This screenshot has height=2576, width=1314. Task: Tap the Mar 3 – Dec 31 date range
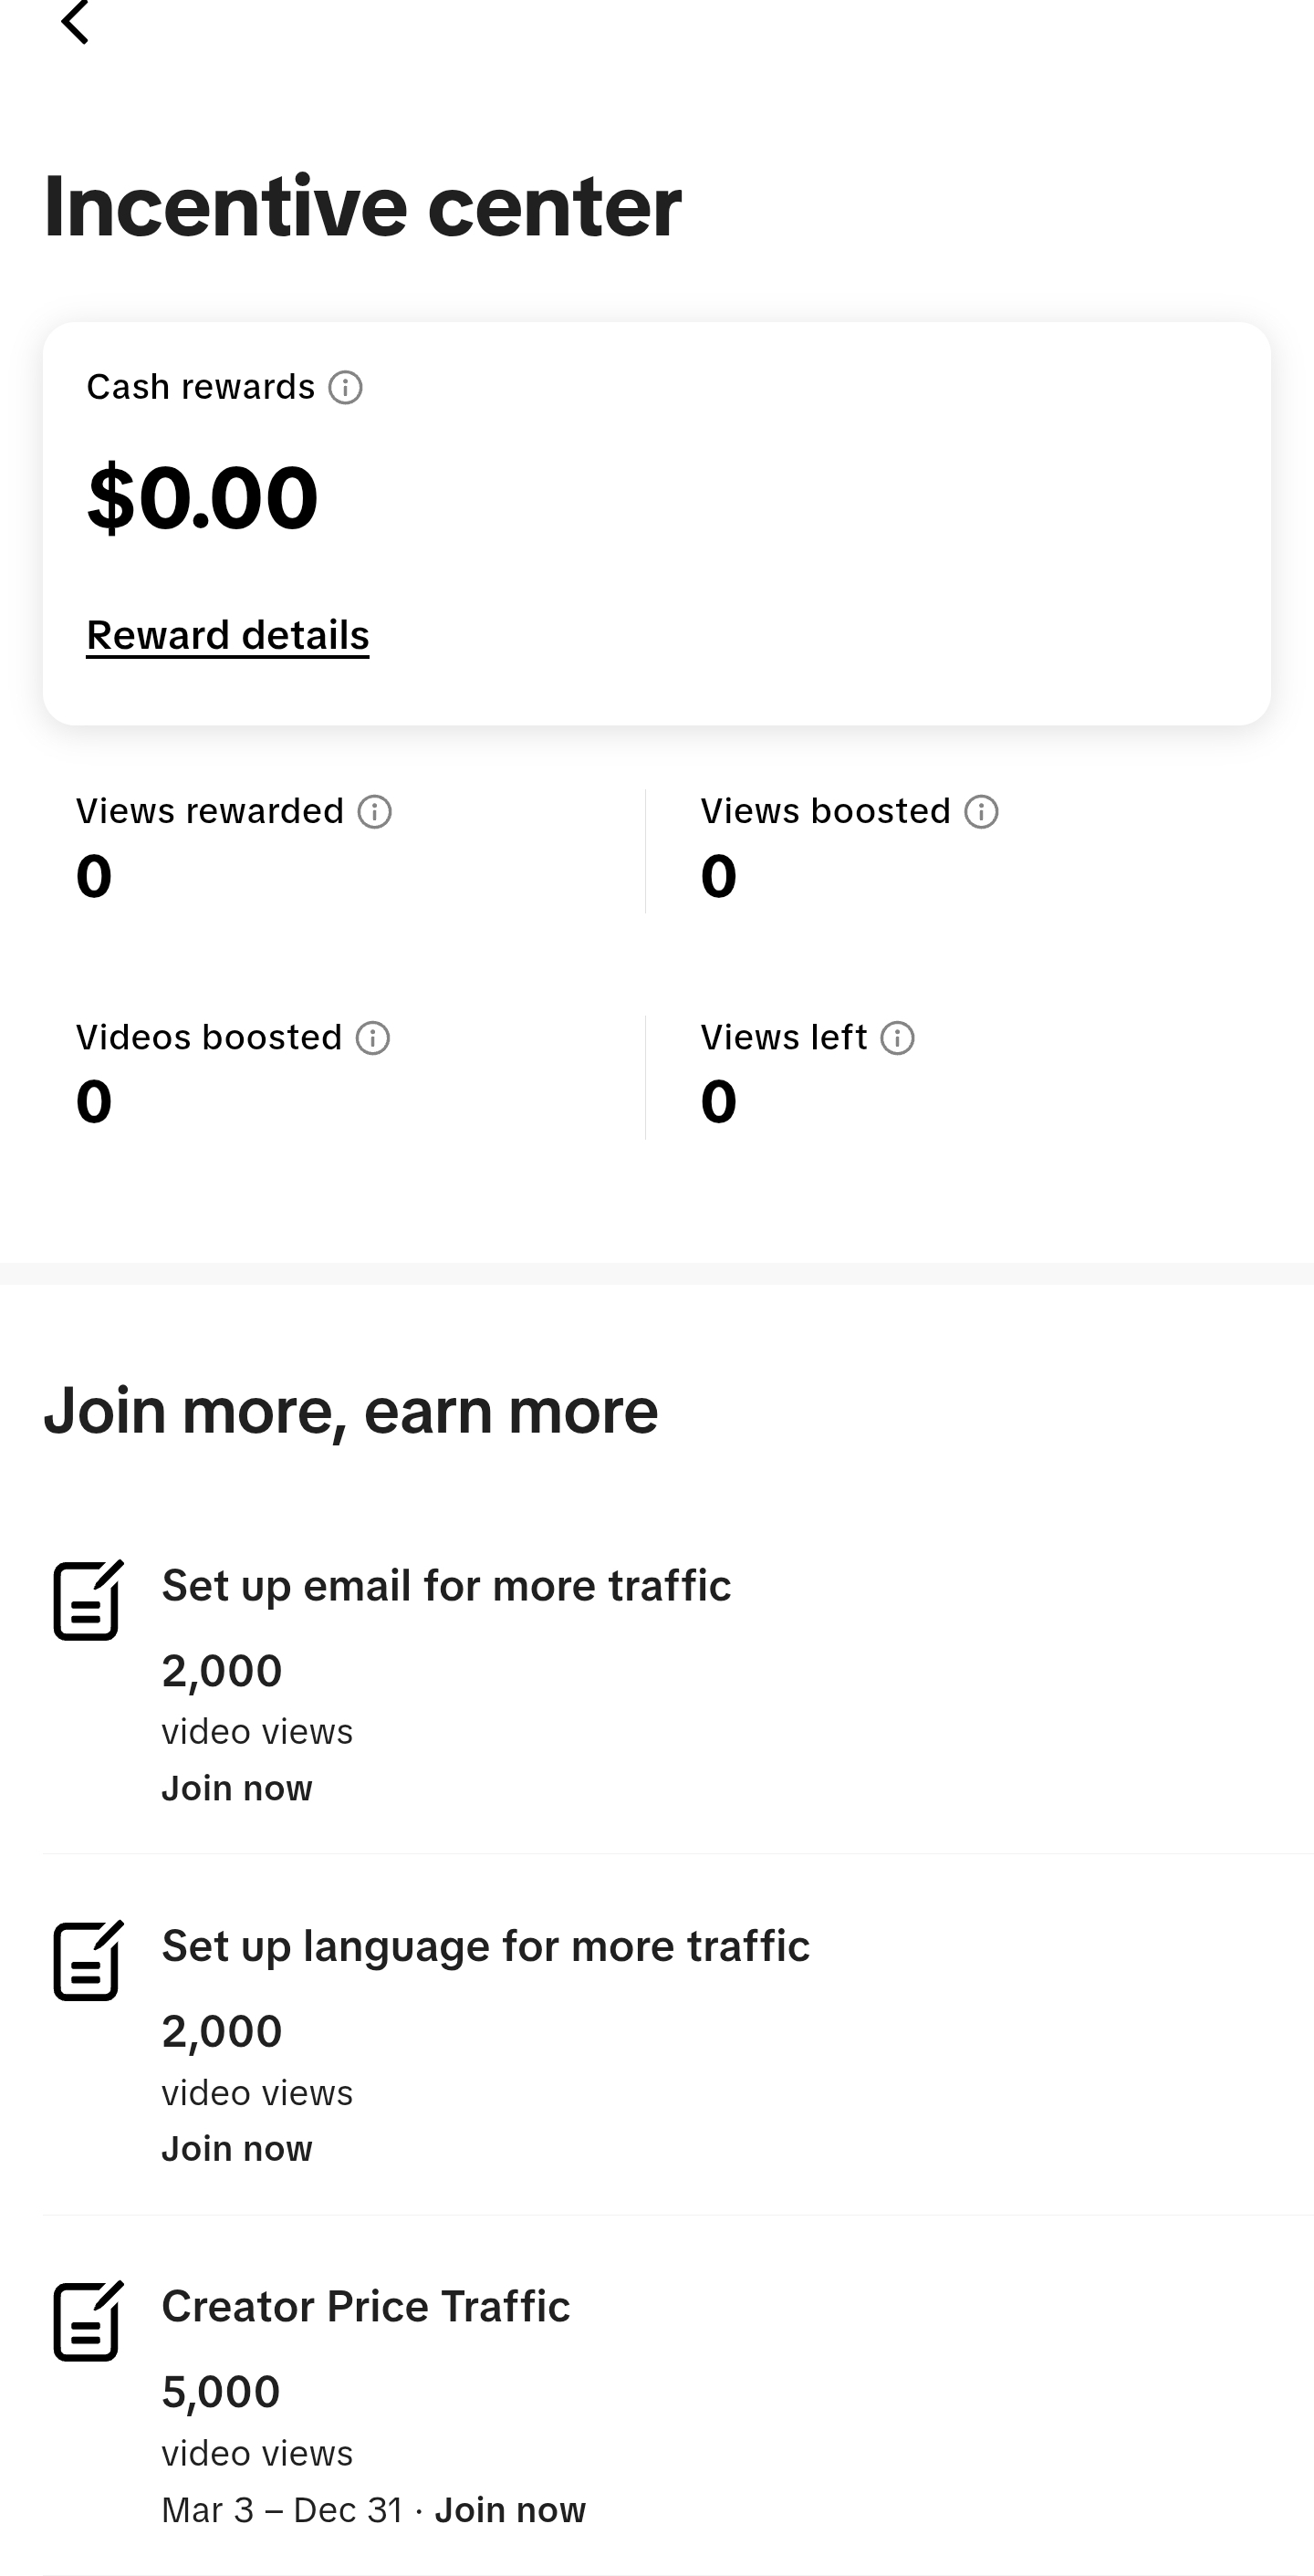tap(282, 2510)
